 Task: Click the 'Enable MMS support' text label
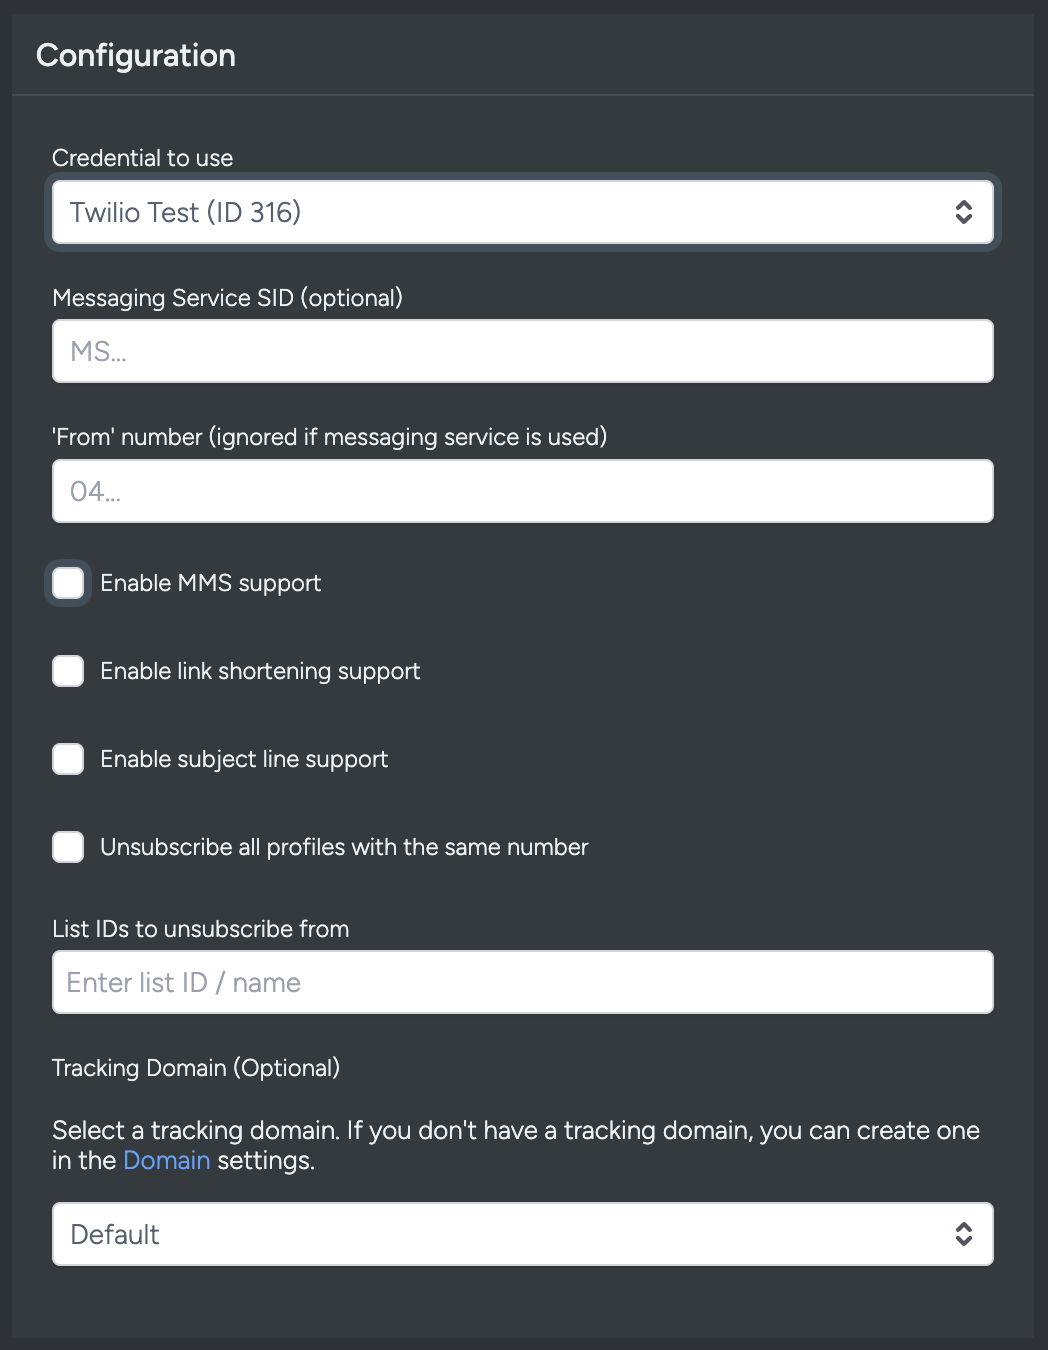click(x=210, y=583)
